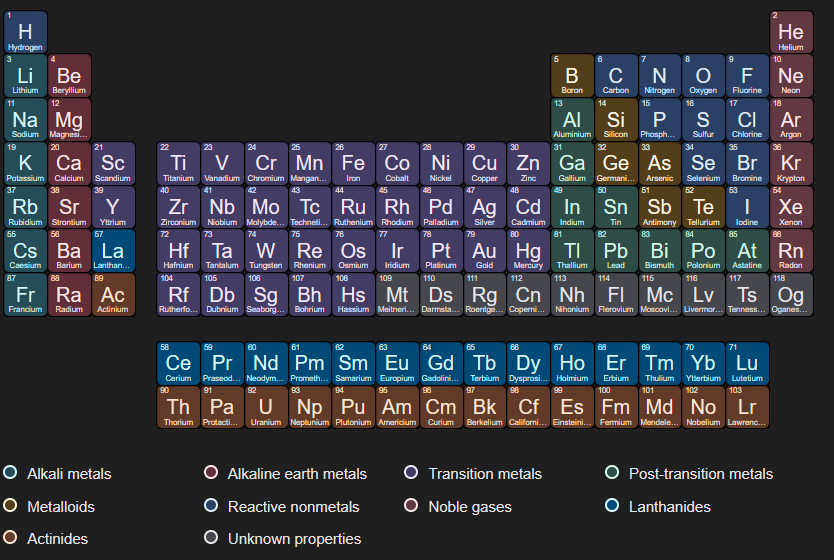Select the Silver (Ag) tile
Image resolution: width=834 pixels, height=560 pixels.
(x=485, y=207)
